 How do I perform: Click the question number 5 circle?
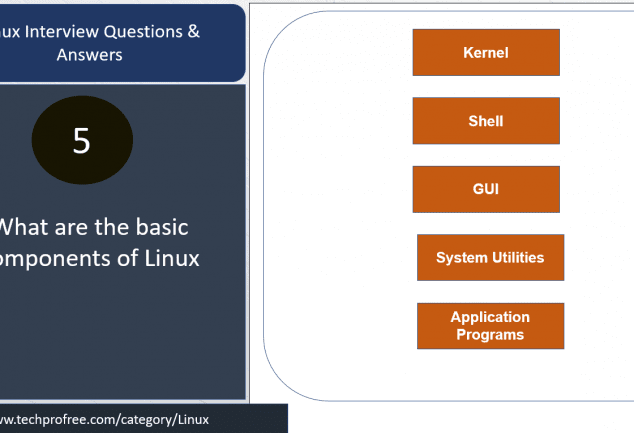tap(82, 140)
